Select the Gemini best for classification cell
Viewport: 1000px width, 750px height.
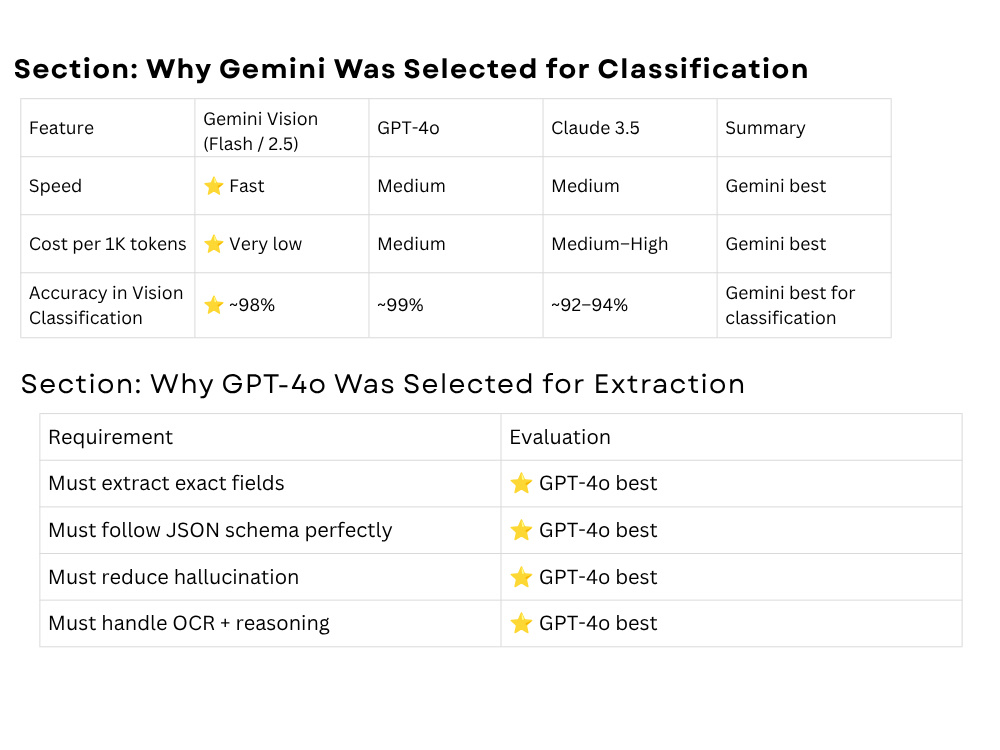(x=804, y=305)
